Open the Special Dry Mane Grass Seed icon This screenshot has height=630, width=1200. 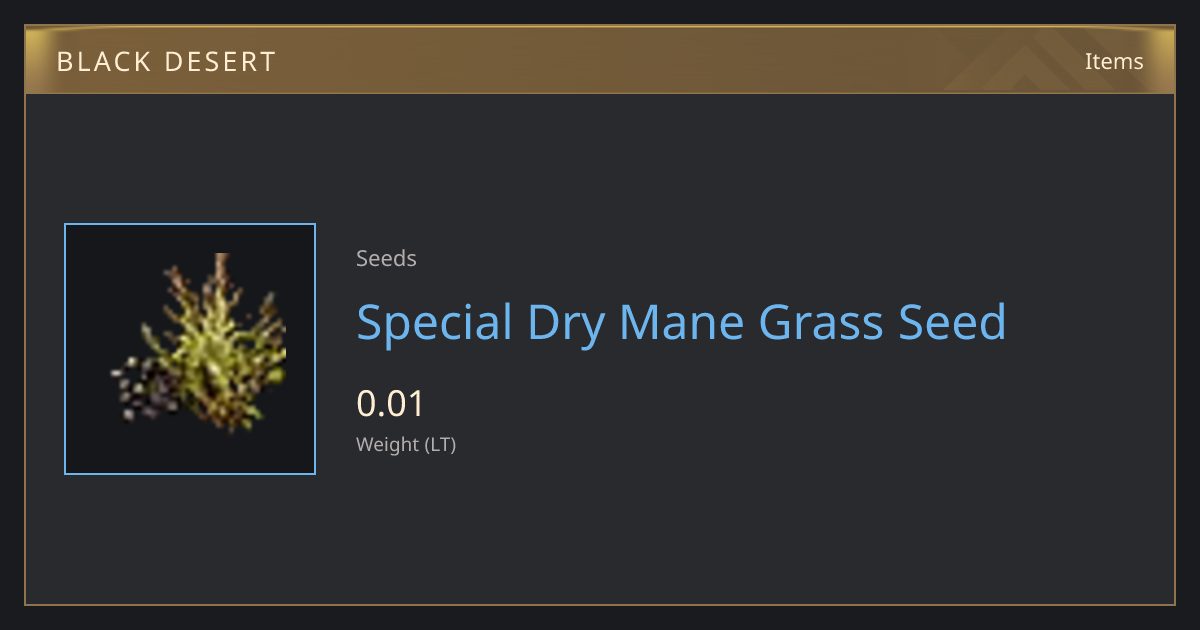pyautogui.click(x=190, y=349)
